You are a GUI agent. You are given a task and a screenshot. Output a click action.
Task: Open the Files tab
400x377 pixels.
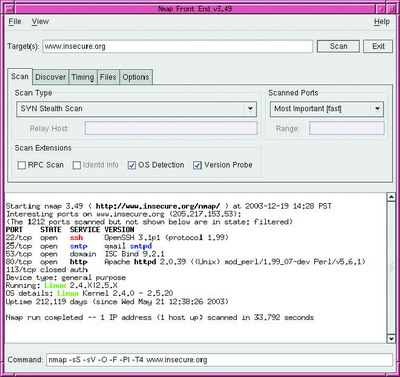click(108, 77)
